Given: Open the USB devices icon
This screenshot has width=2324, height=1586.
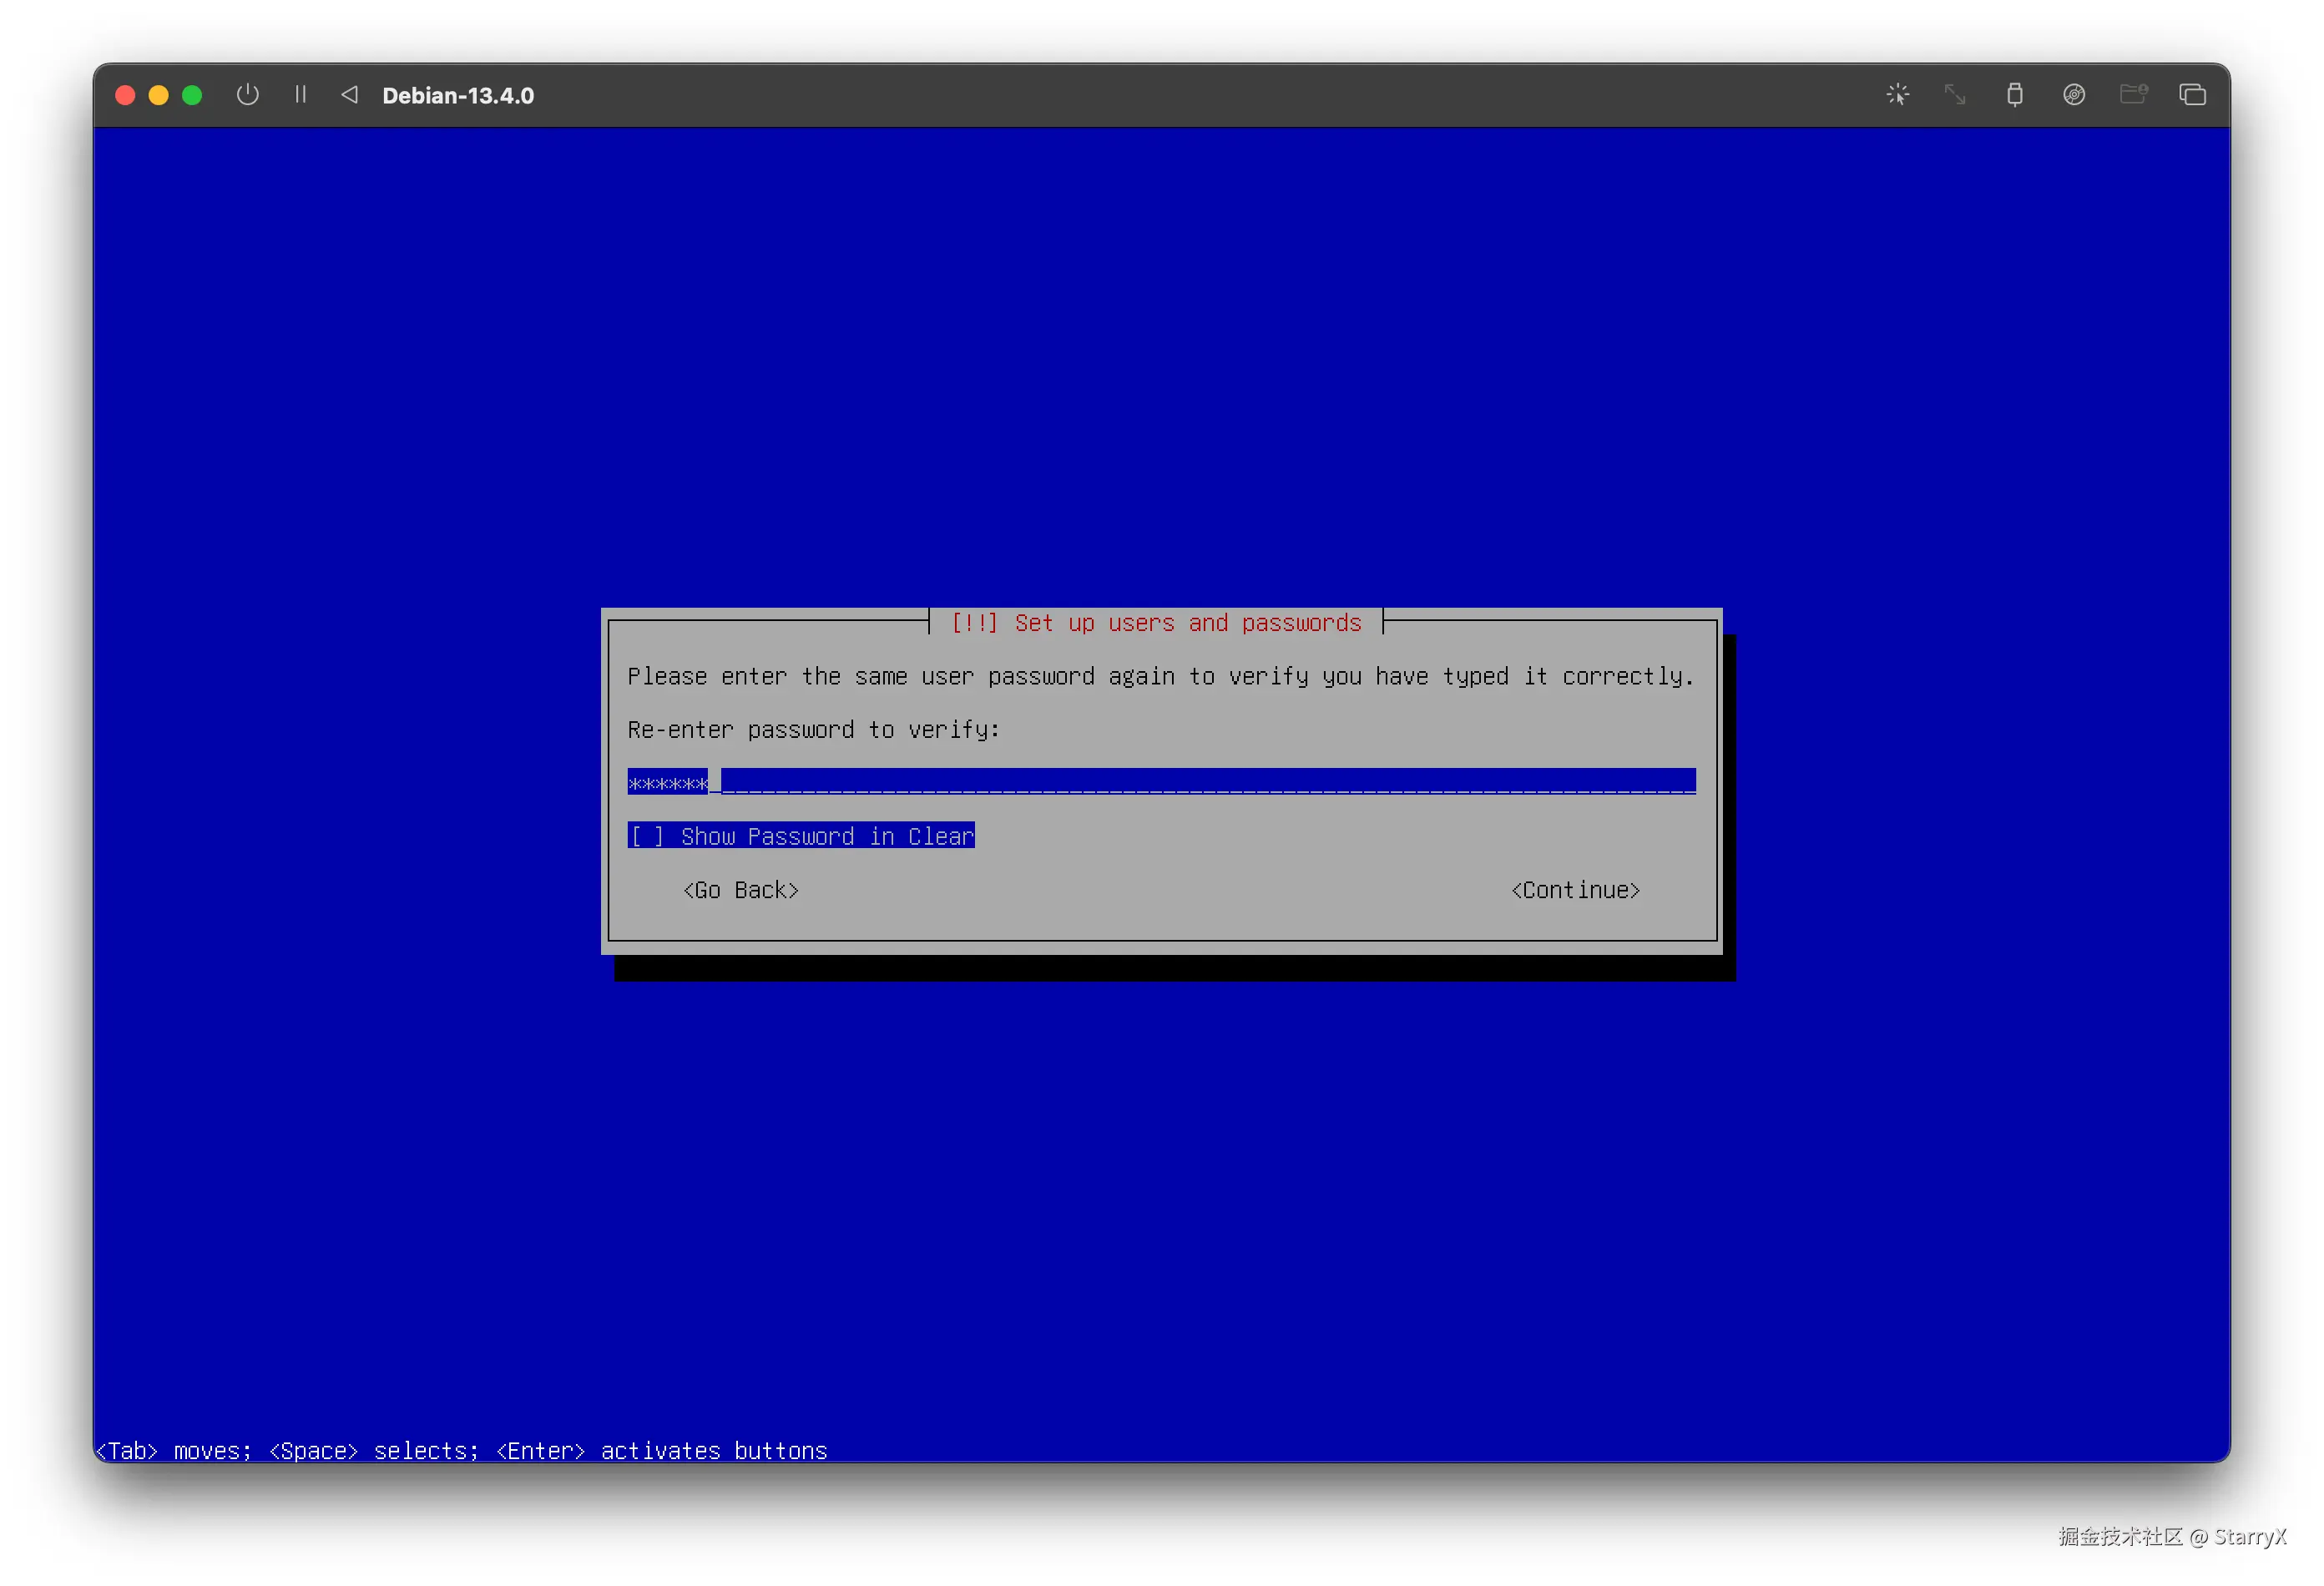Looking at the screenshot, I should (2014, 95).
